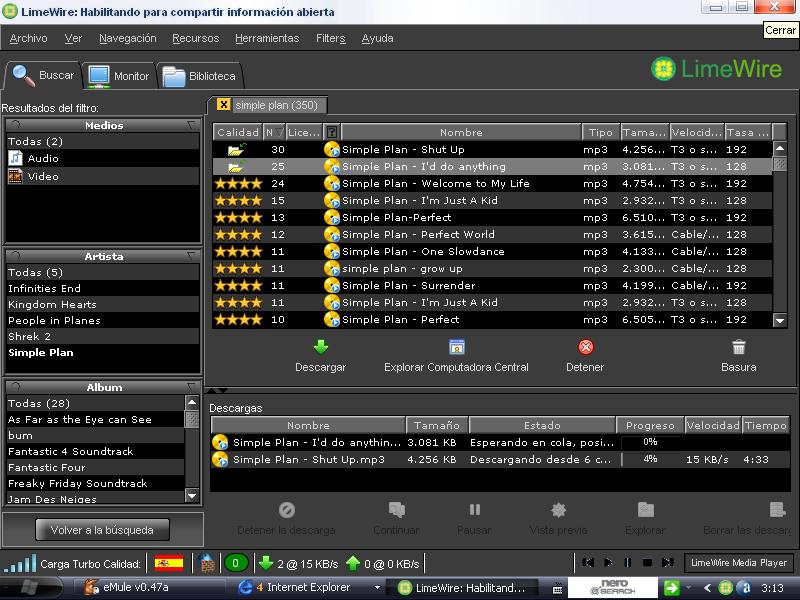Click the question mark column header icon
800x600 pixels.
331,132
